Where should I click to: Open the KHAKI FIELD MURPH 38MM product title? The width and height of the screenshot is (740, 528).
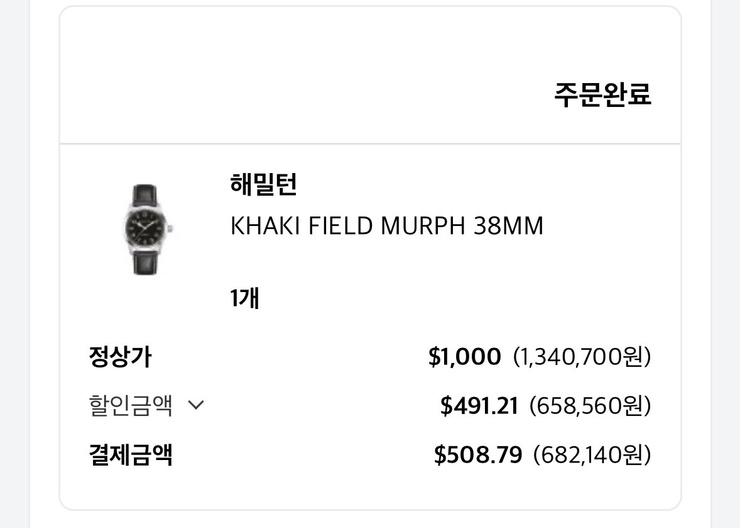click(387, 226)
